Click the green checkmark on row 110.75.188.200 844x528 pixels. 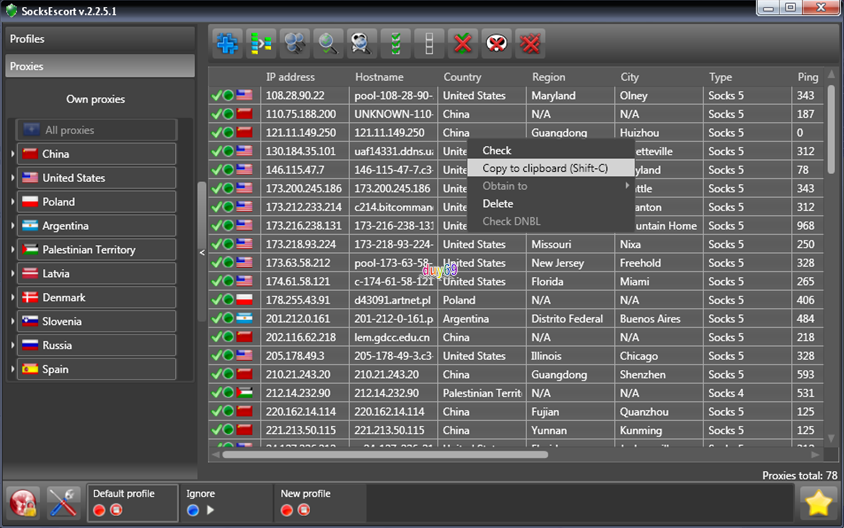216,114
